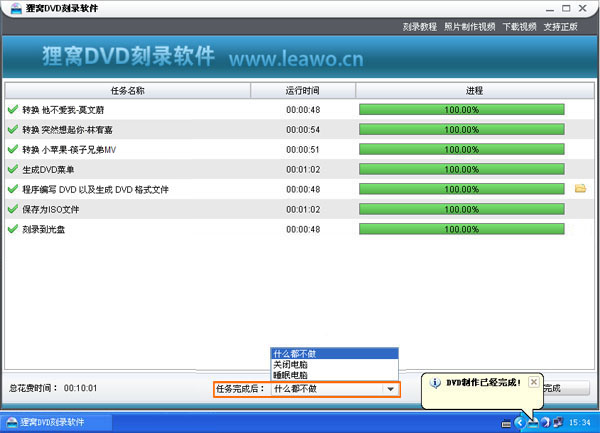The height and width of the screenshot is (433, 600).
Task: Maximize the 狸窝DVD刻录软件 window
Action: [566, 8]
